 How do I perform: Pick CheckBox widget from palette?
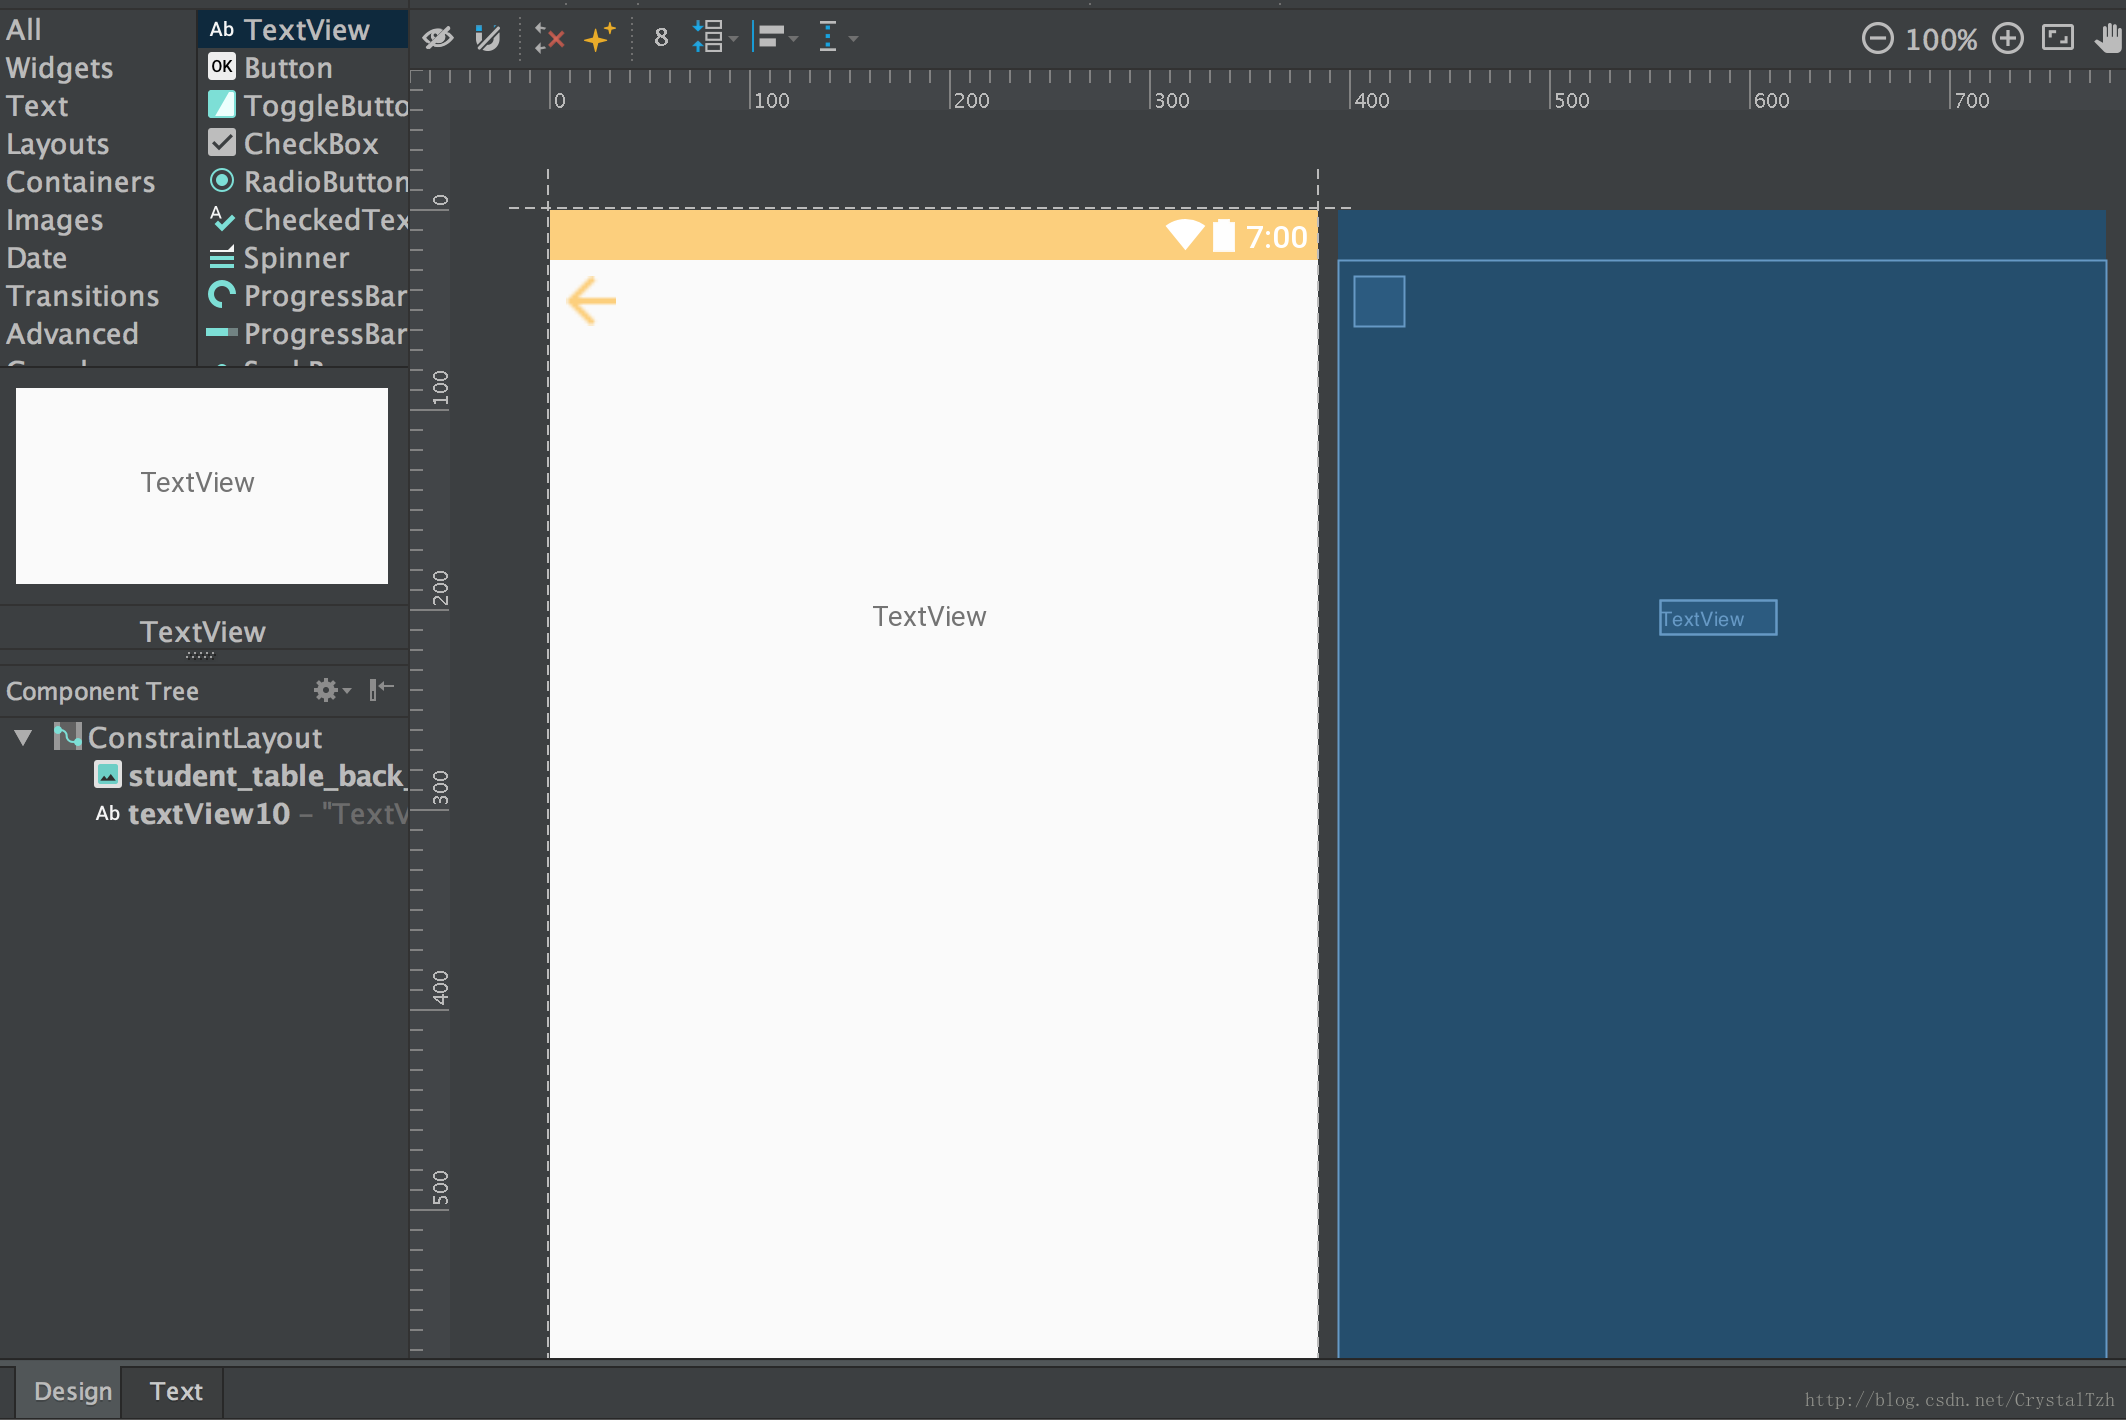[x=303, y=144]
